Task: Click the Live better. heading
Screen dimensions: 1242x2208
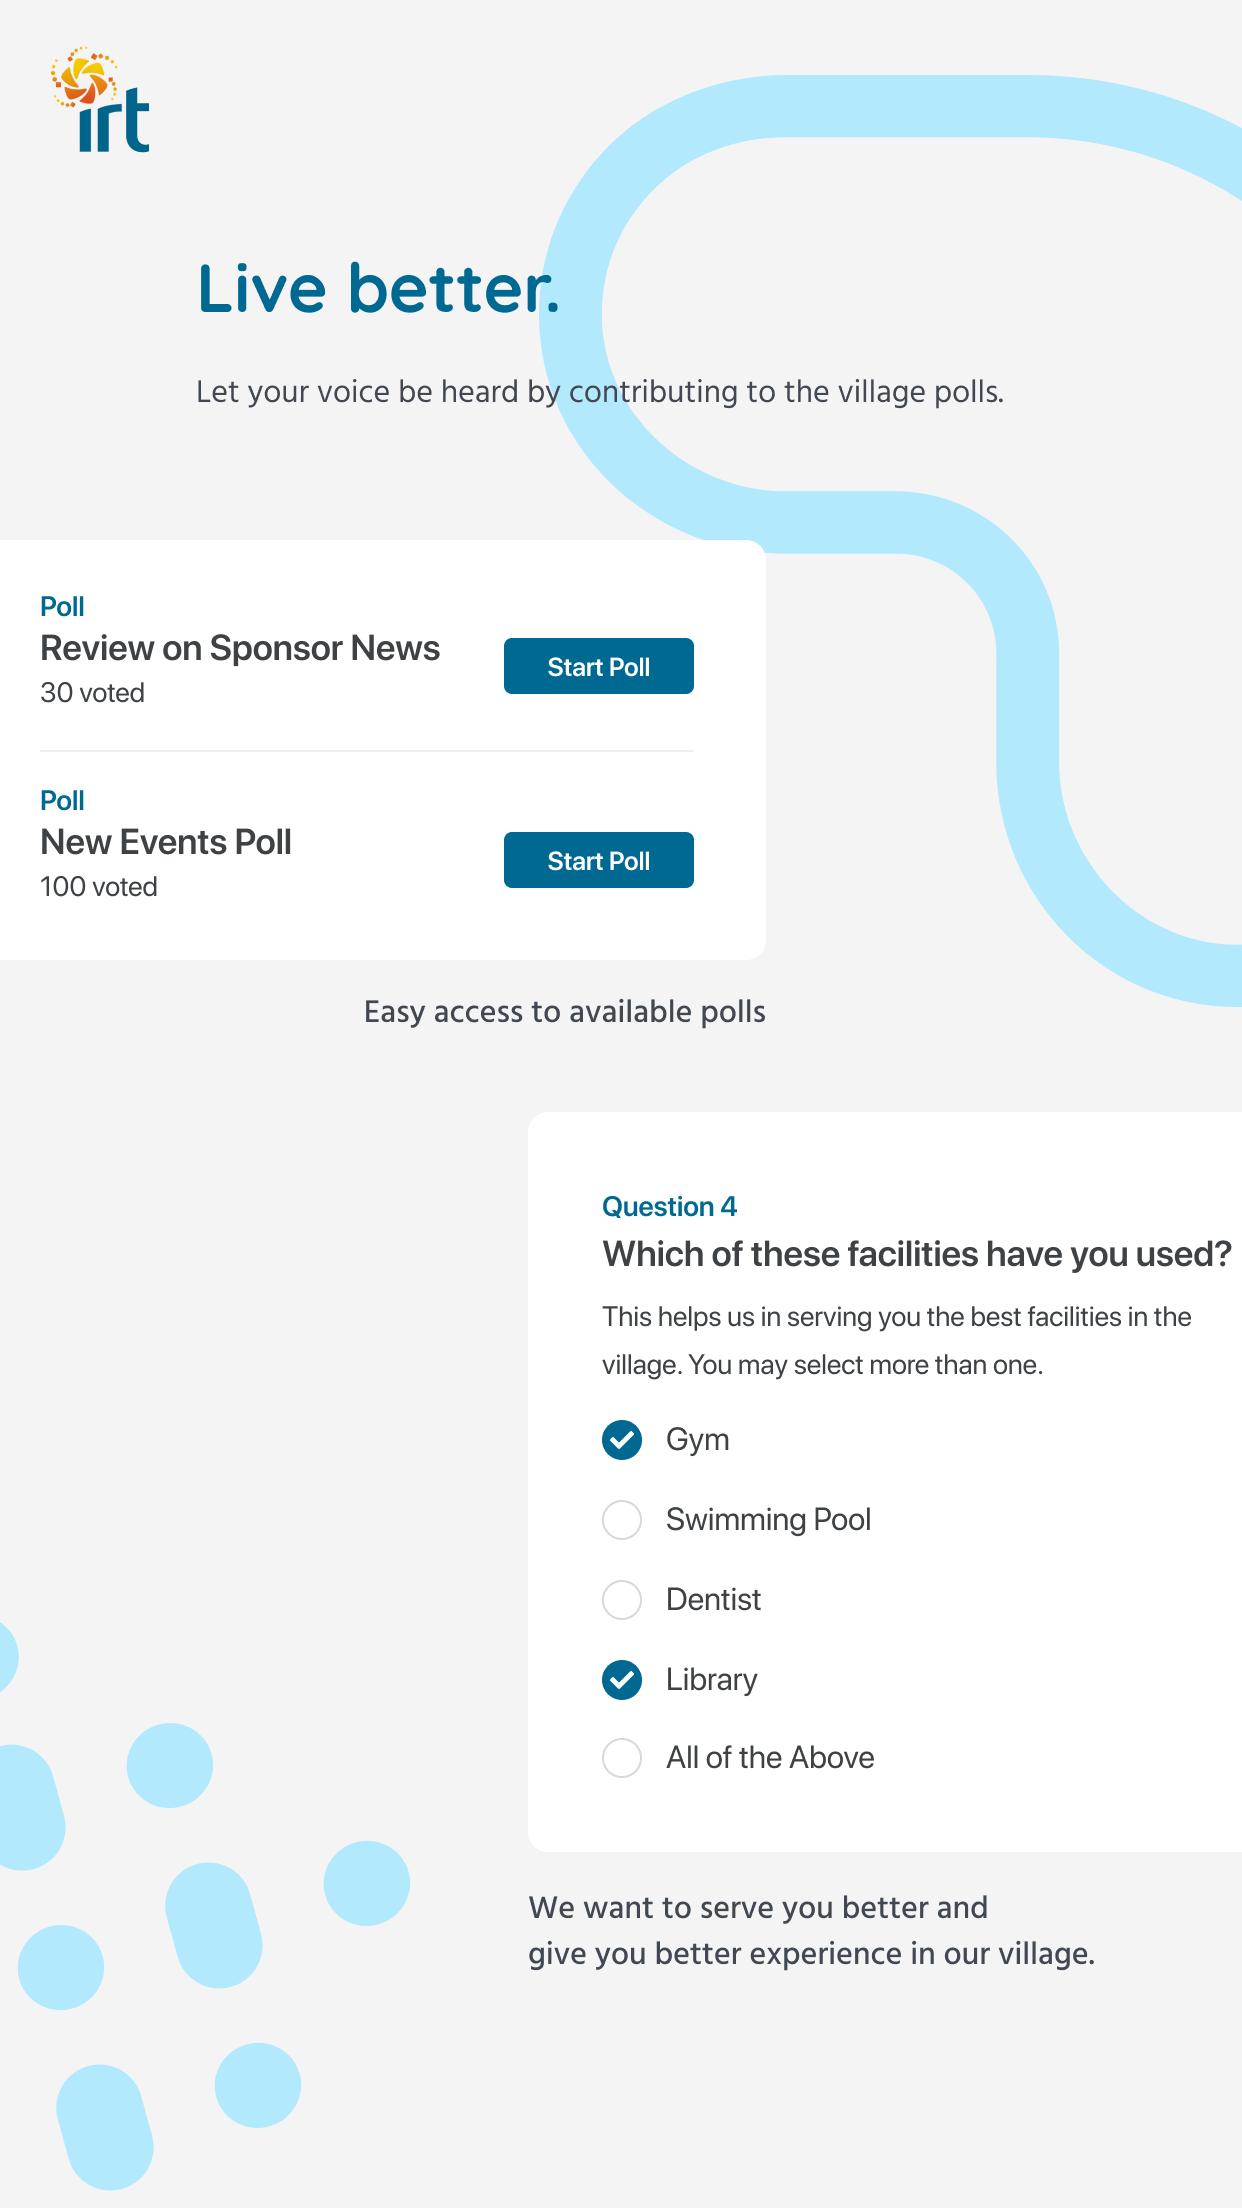Action: coord(379,289)
